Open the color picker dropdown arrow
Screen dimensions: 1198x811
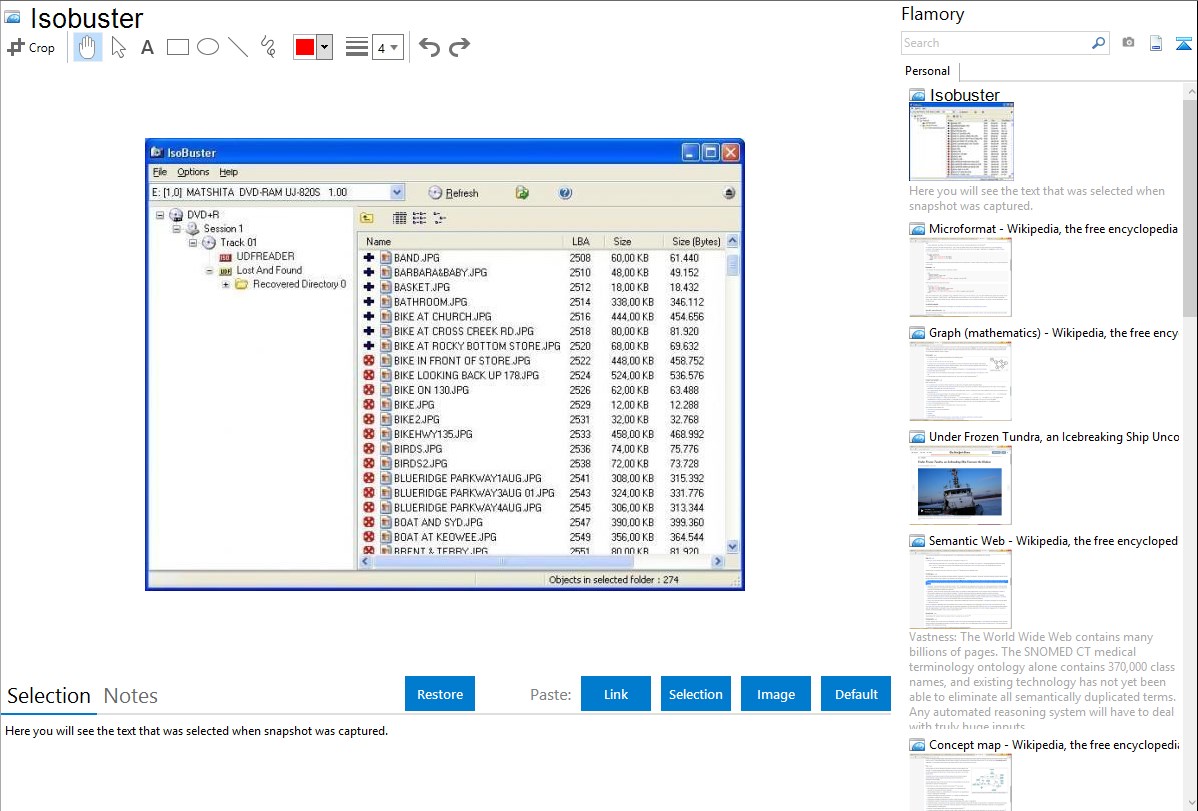324,47
